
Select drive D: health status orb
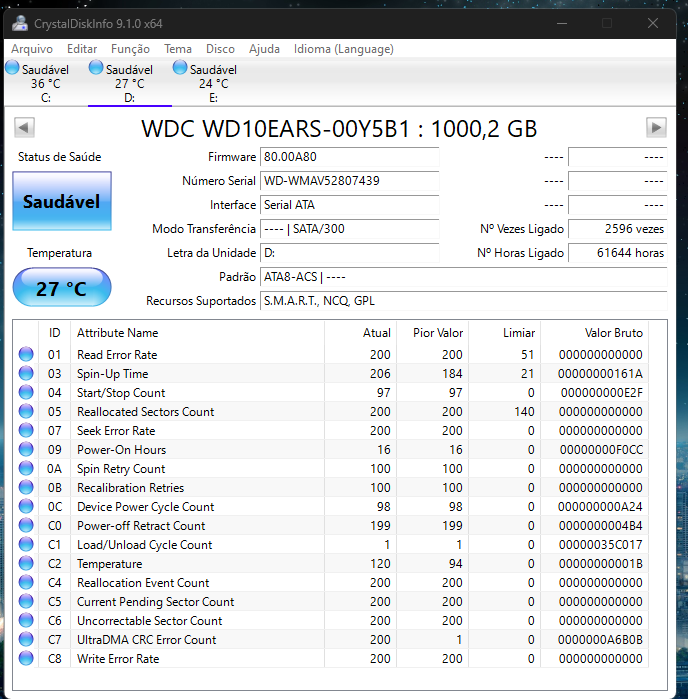pyautogui.click(x=96, y=68)
